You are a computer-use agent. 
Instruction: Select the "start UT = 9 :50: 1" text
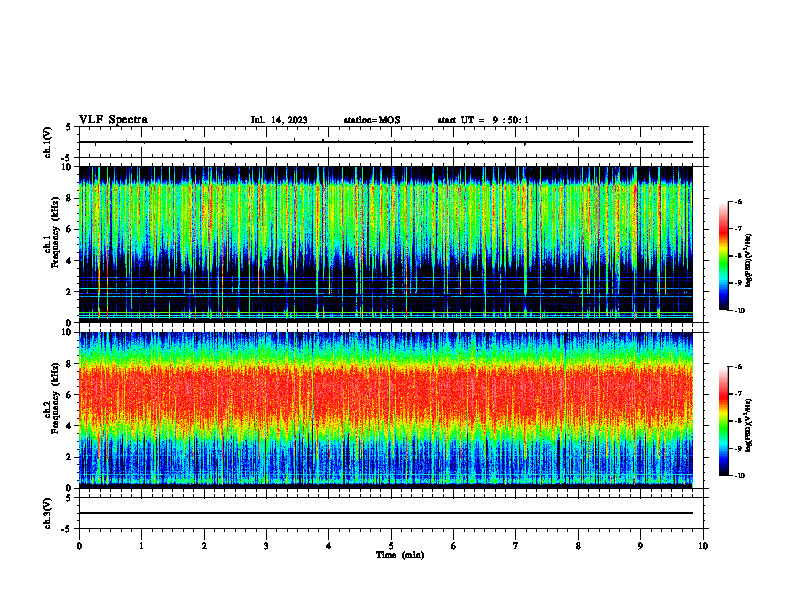tap(483, 120)
